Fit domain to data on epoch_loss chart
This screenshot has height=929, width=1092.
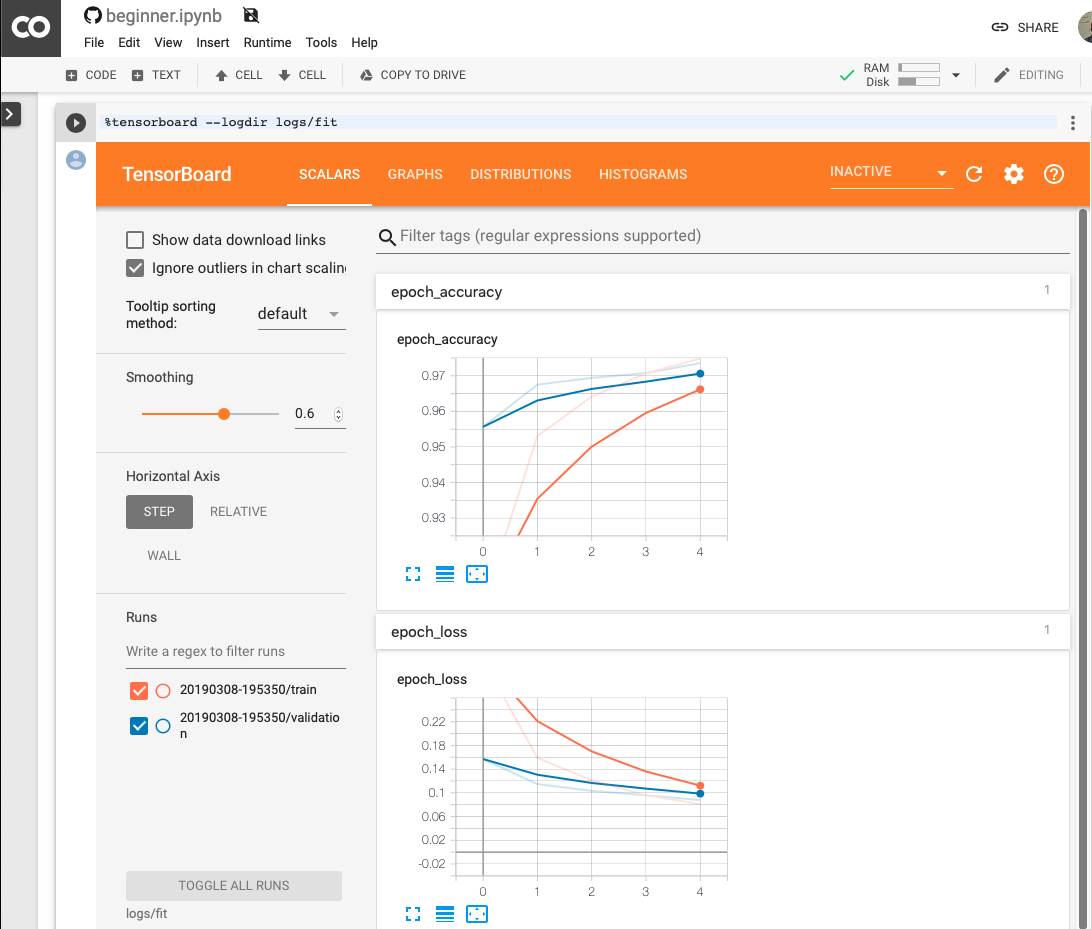click(x=477, y=914)
